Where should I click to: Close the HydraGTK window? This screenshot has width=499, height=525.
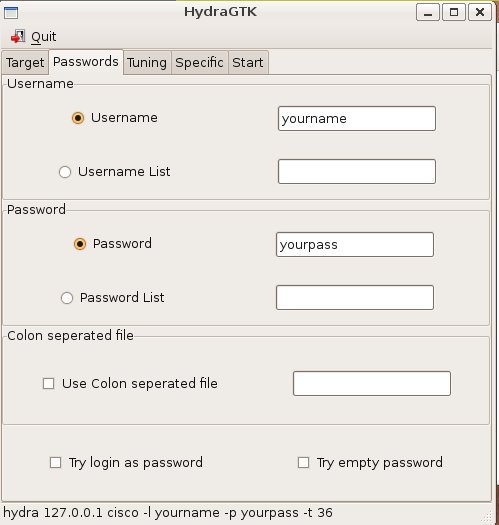coord(480,12)
